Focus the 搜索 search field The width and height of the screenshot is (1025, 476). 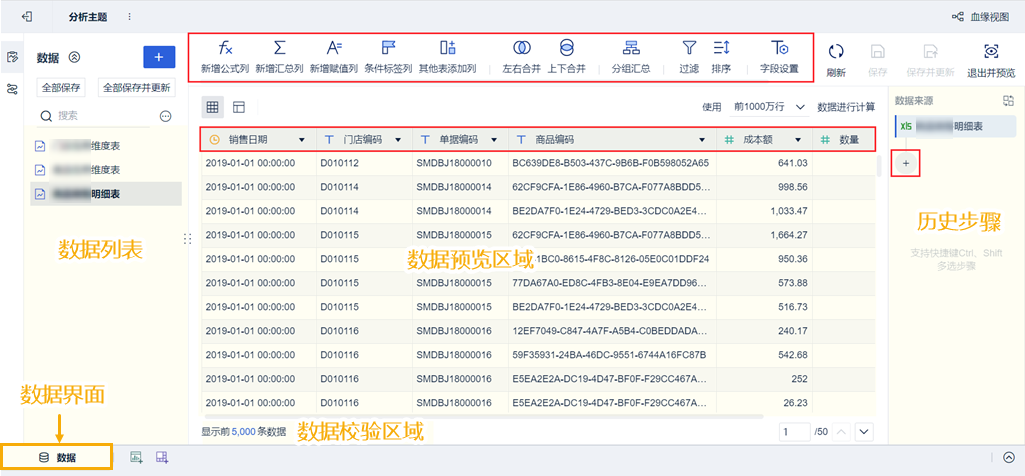coord(96,116)
